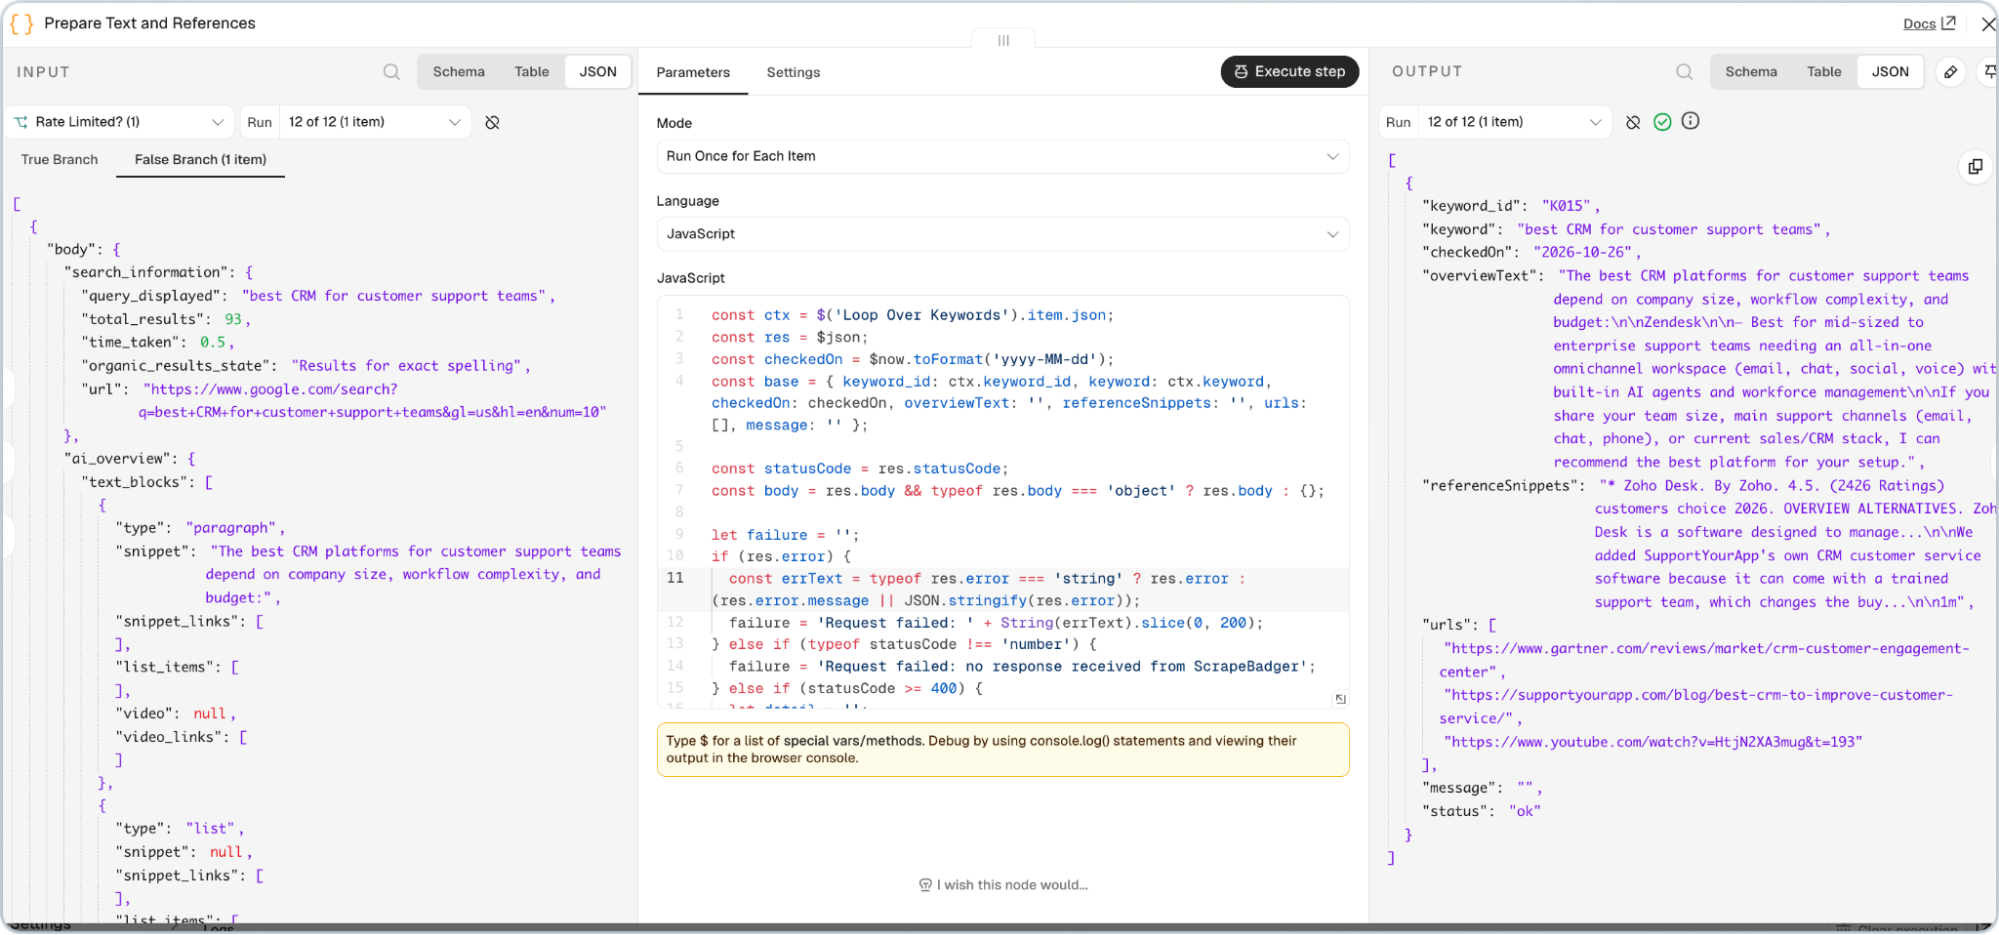The image size is (1999, 935).
Task: Open the Rate Limited? input node dropdown
Action: tap(119, 122)
